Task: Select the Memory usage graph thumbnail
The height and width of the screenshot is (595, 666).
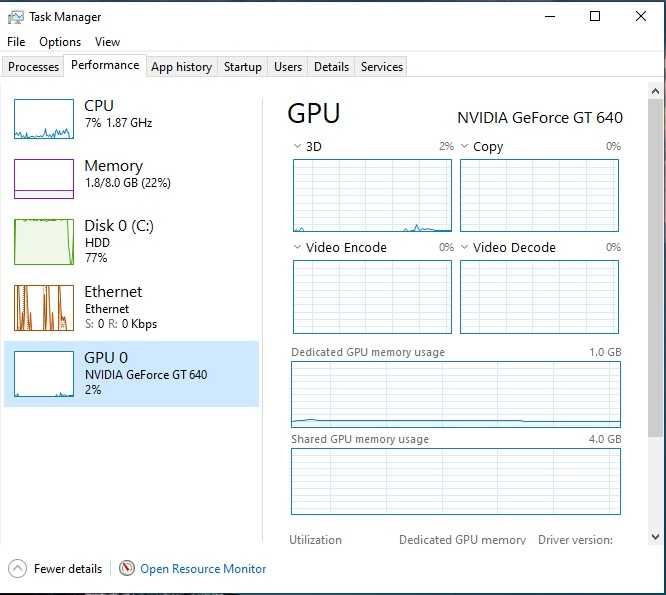Action: pos(44,179)
